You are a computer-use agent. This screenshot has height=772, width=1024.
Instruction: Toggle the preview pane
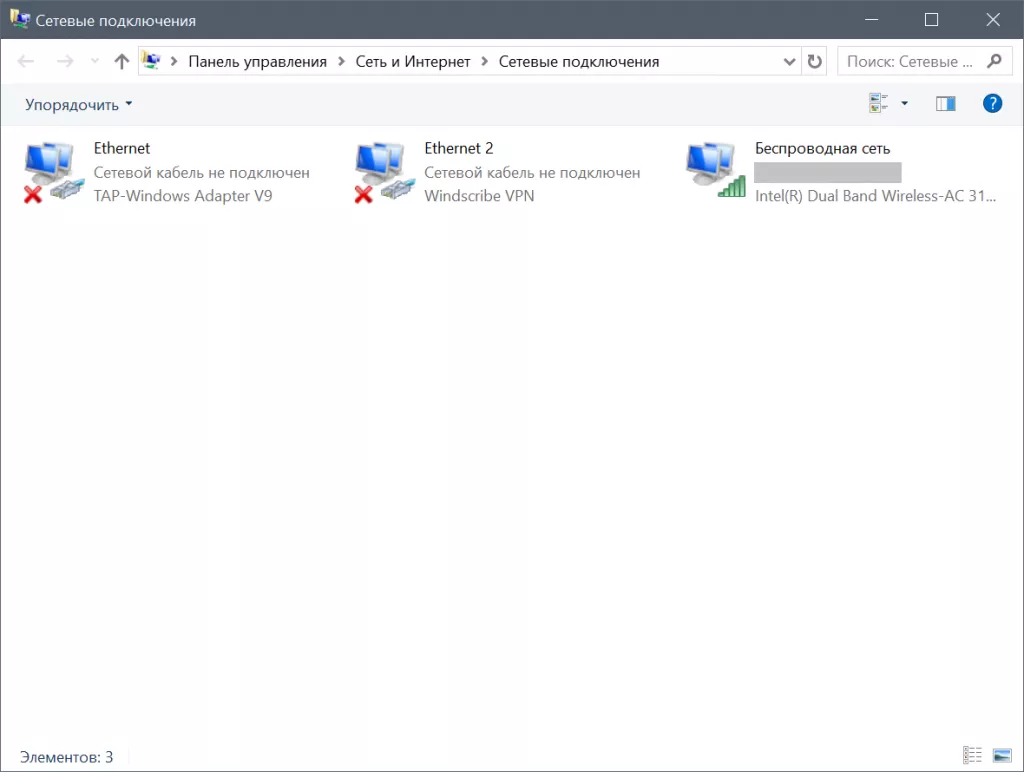[x=946, y=103]
